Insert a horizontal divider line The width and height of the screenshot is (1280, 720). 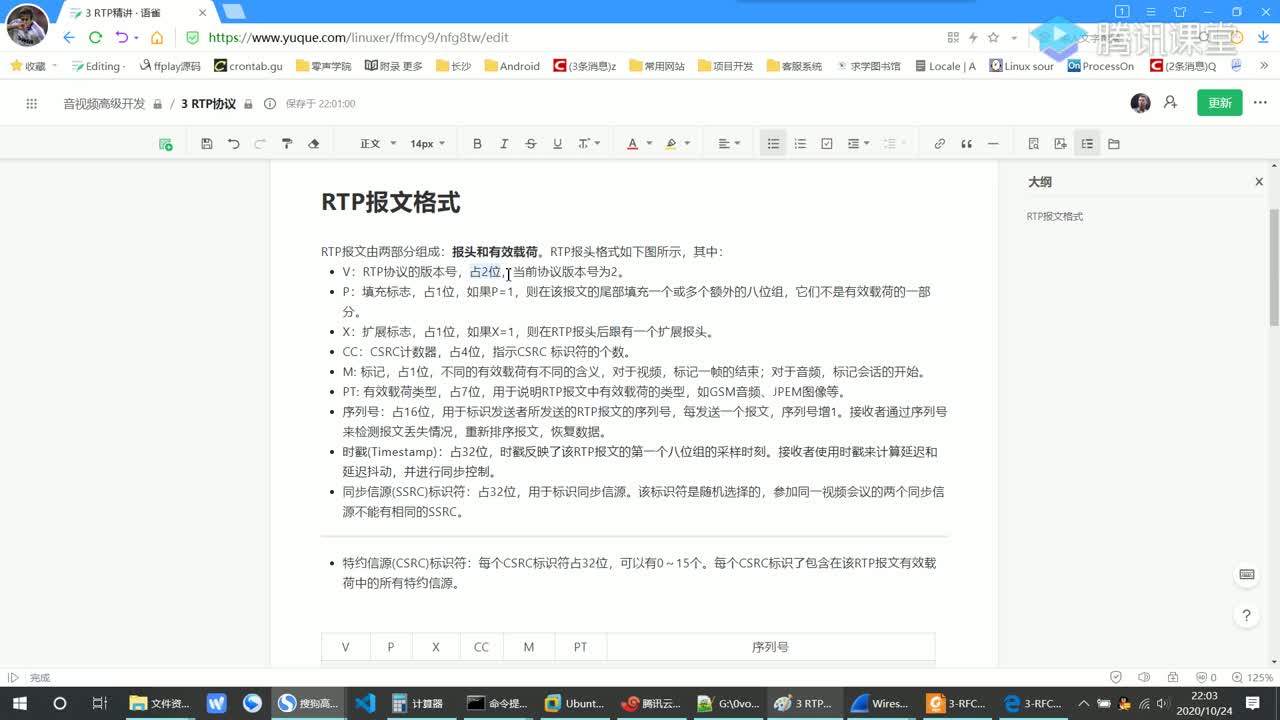[993, 144]
